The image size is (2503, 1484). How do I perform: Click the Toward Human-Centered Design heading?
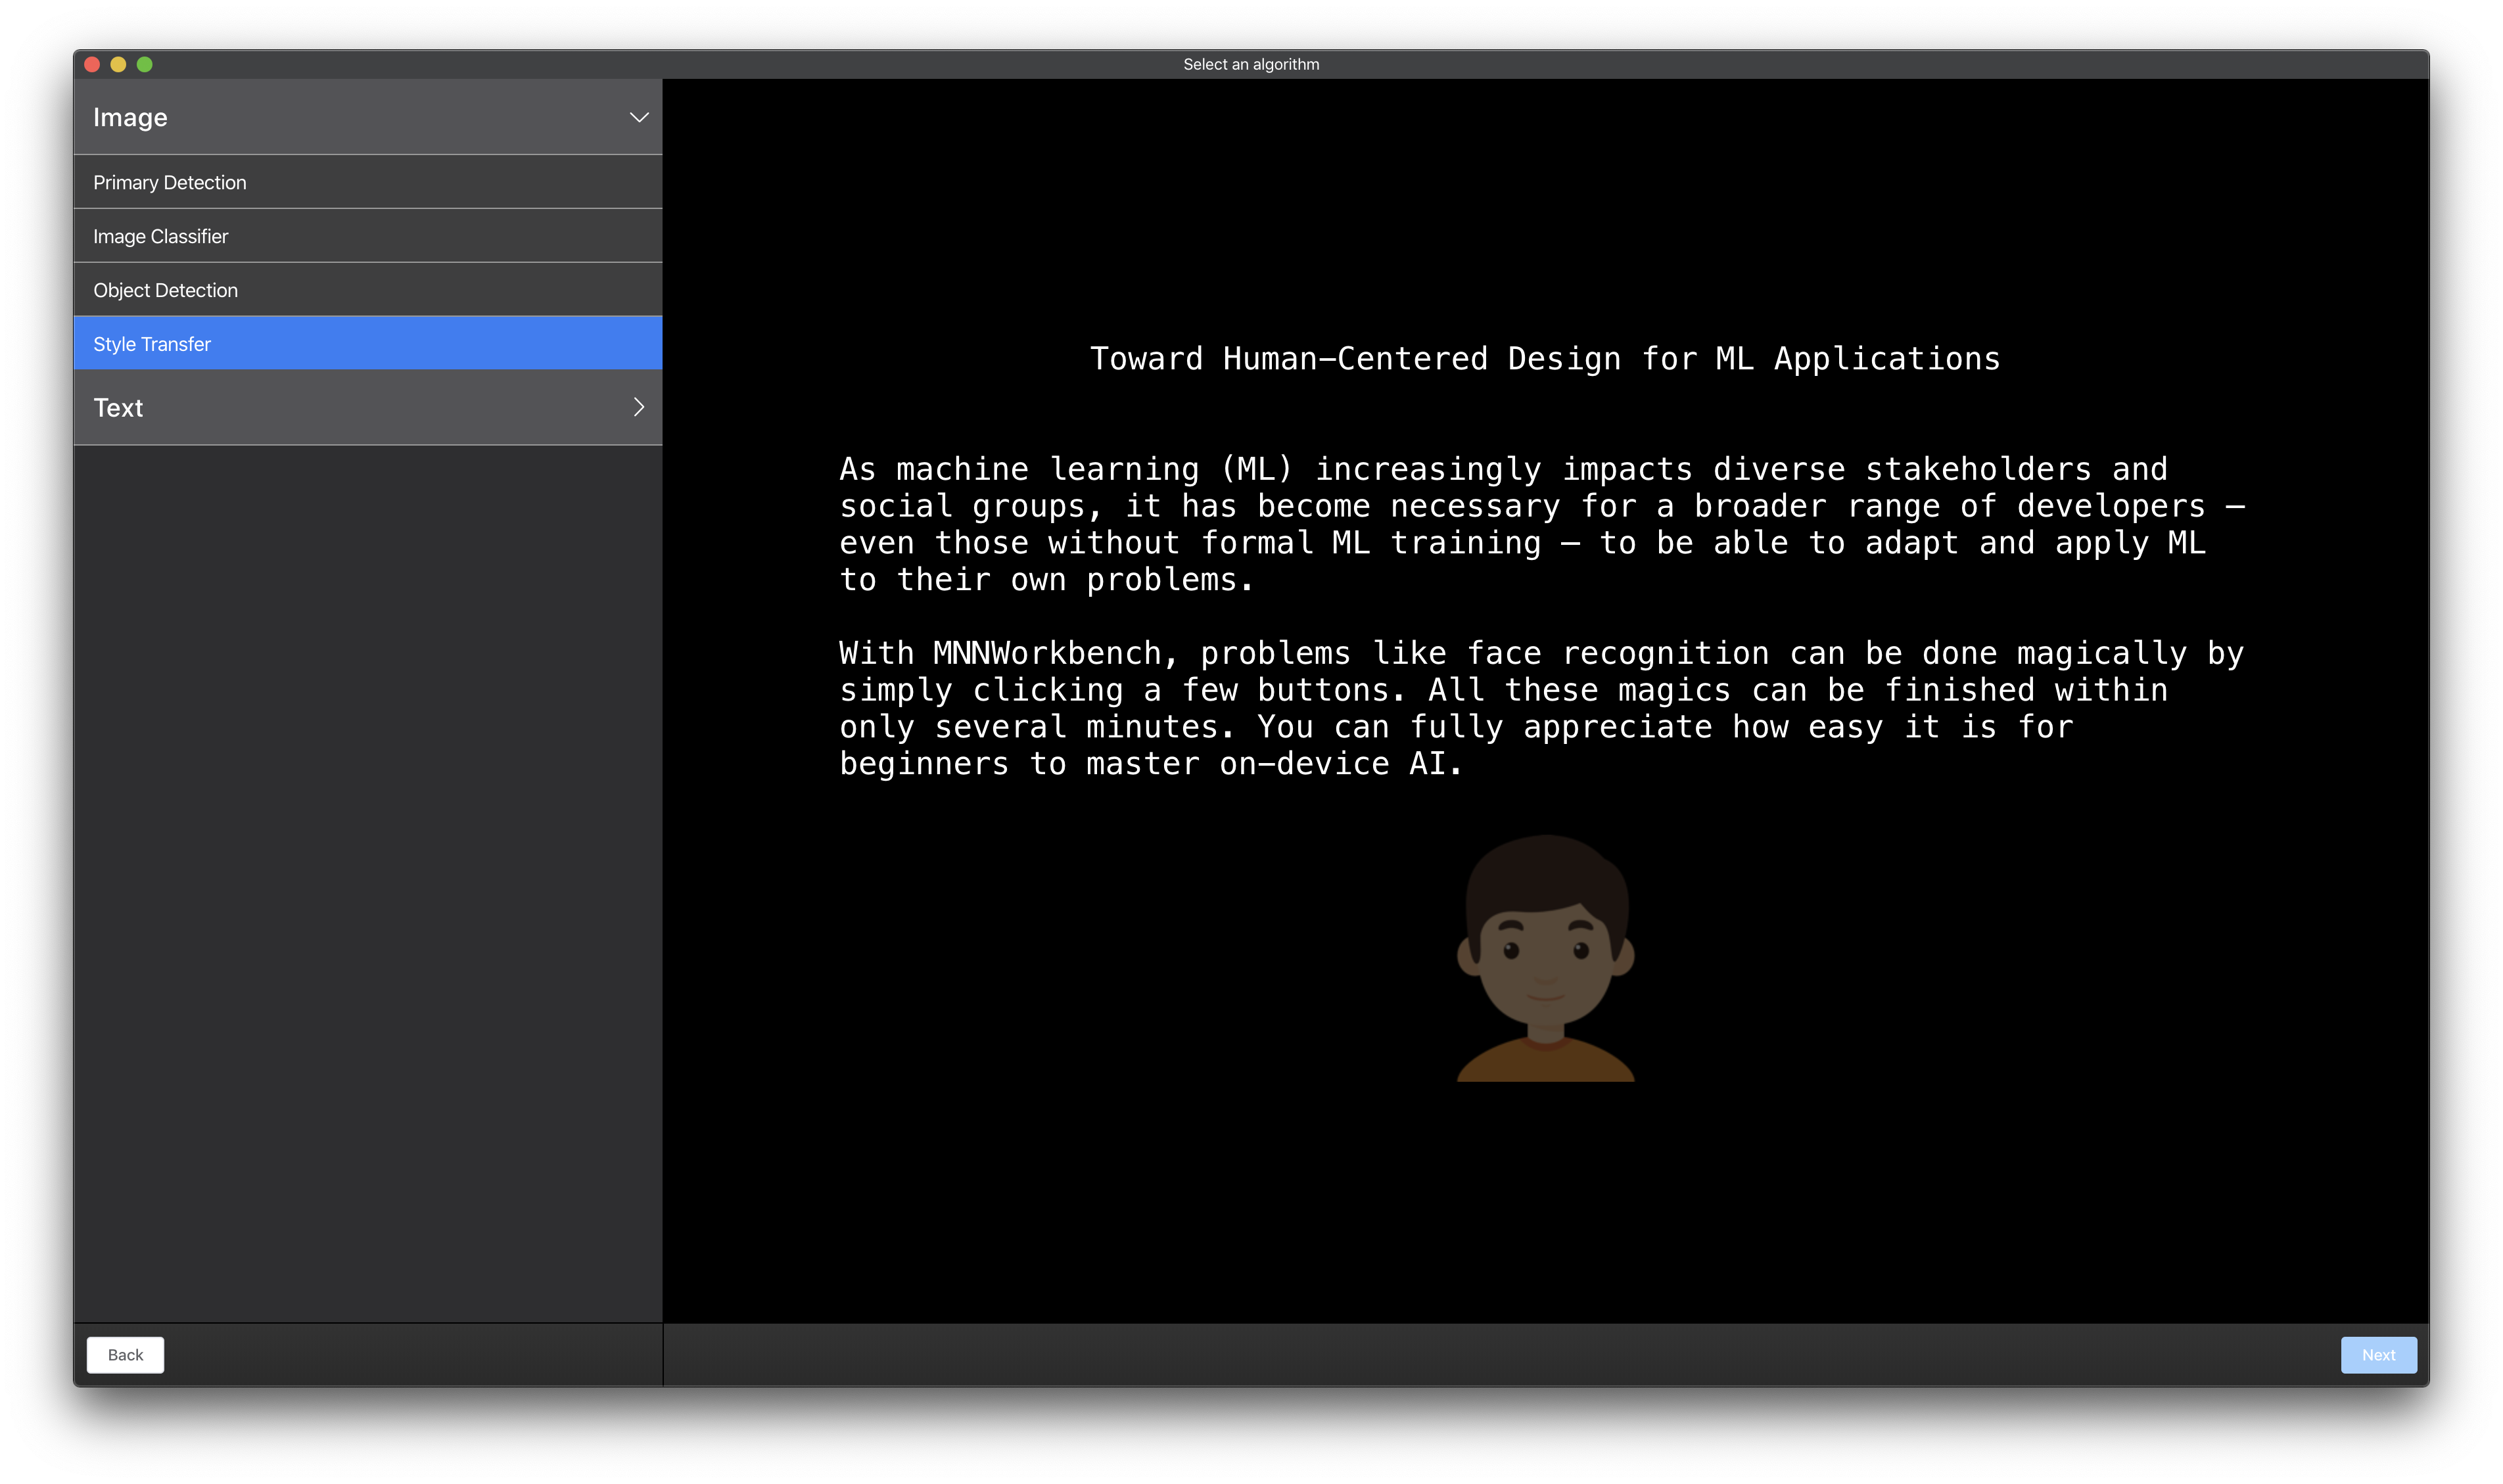(x=1545, y=358)
